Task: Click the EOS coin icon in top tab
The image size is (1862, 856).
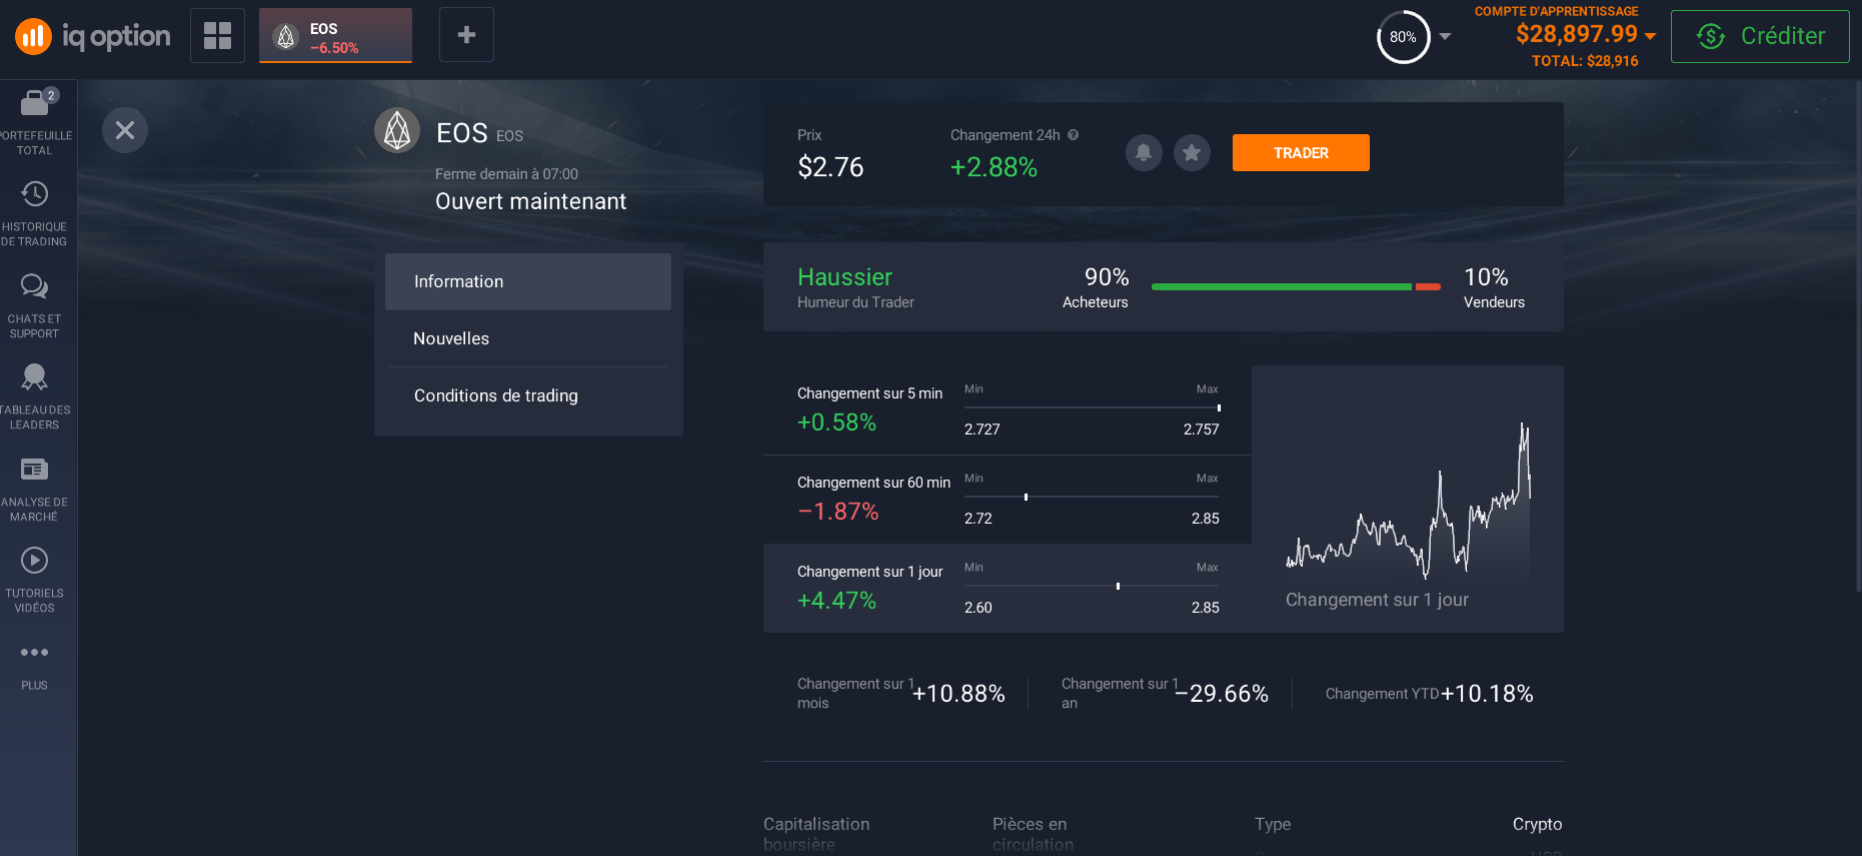Action: coord(286,37)
